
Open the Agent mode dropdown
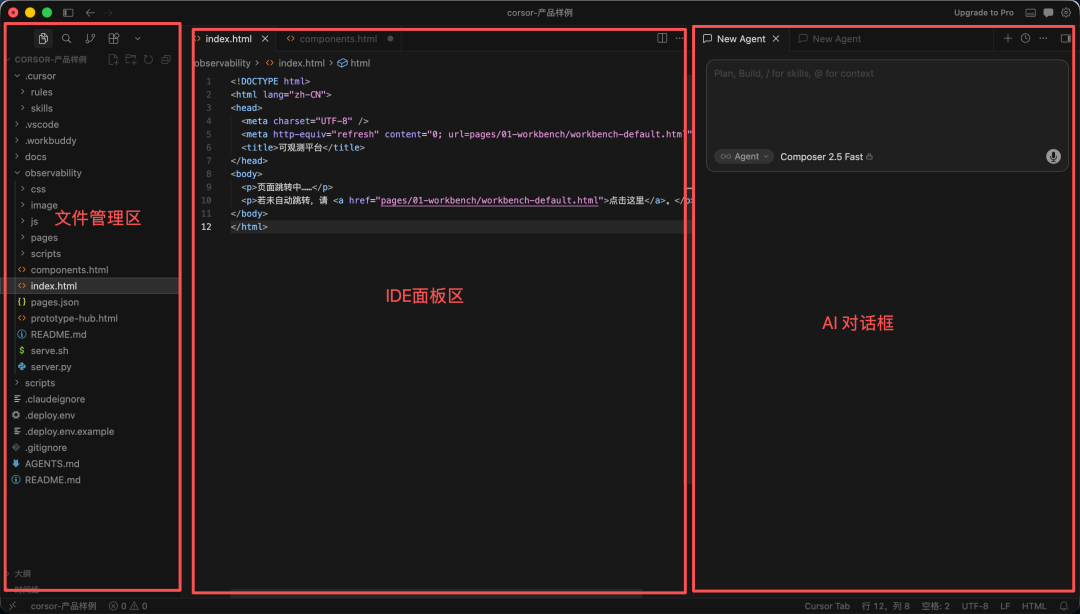744,157
